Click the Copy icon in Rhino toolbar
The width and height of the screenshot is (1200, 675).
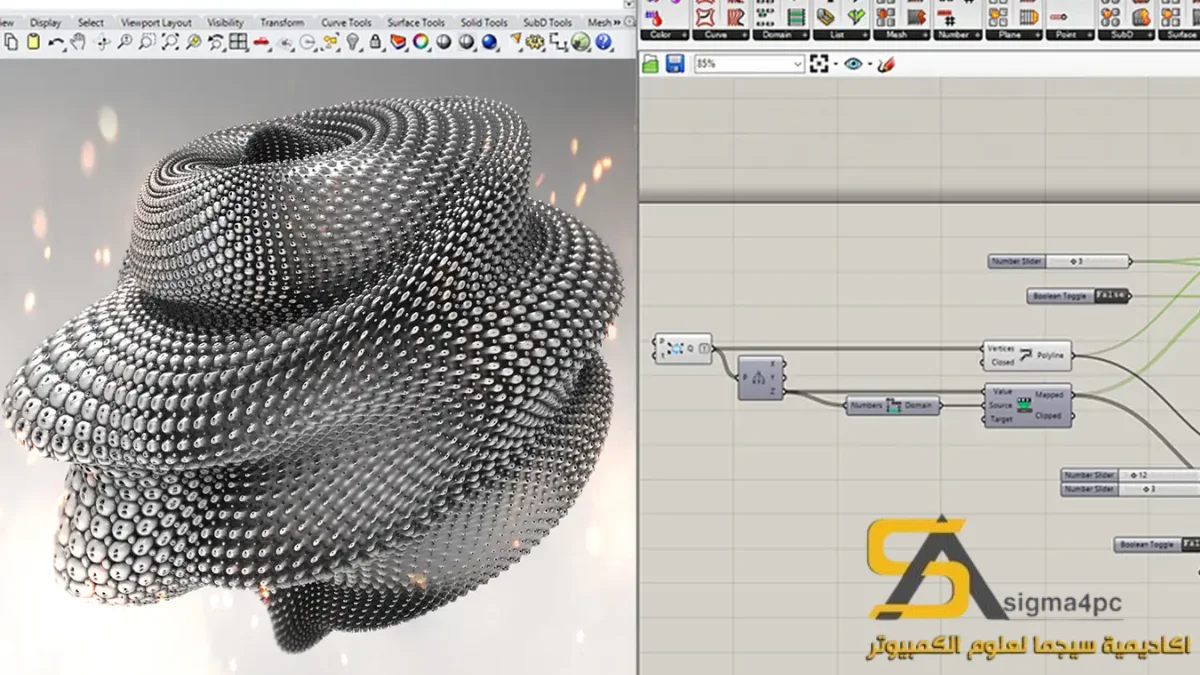coord(10,42)
